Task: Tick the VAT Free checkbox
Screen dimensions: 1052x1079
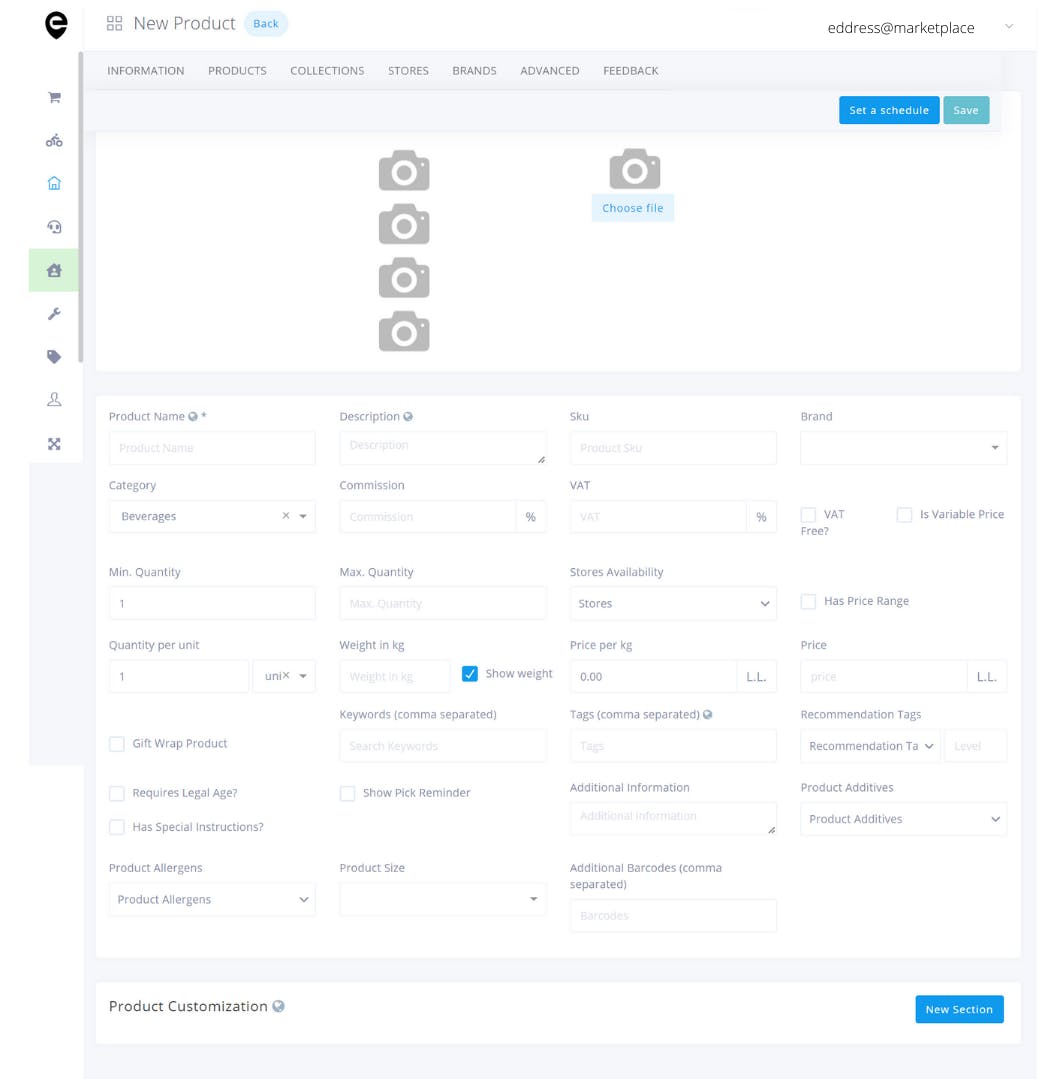Action: point(808,515)
